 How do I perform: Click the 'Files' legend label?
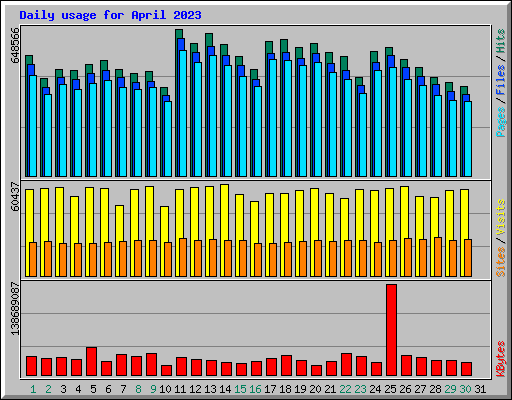point(501,80)
